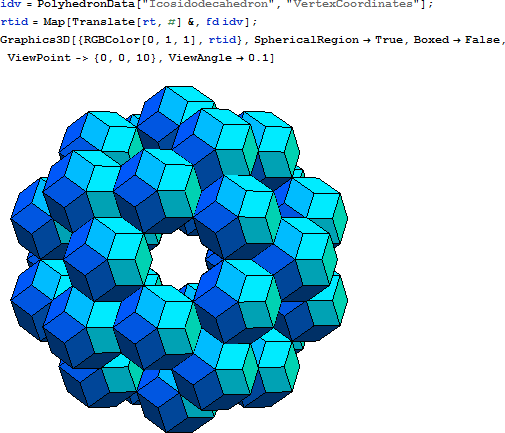Click the ViewAngle option name
505x433 pixels.
click(200, 58)
